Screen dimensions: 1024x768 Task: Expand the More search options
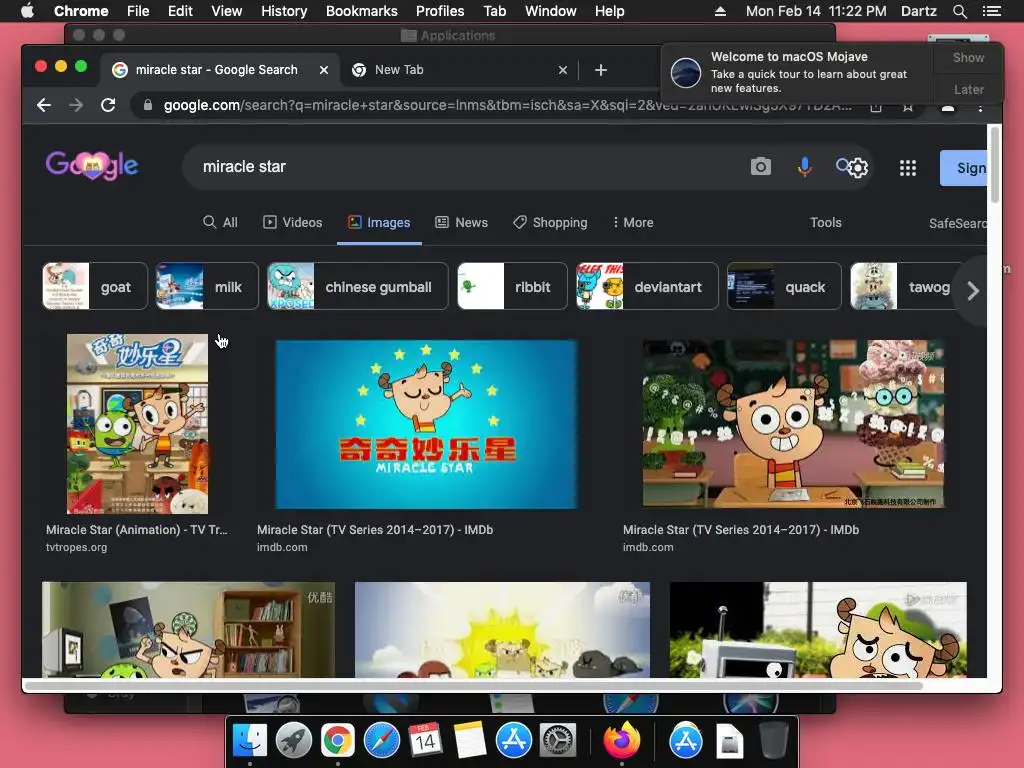[x=633, y=222]
